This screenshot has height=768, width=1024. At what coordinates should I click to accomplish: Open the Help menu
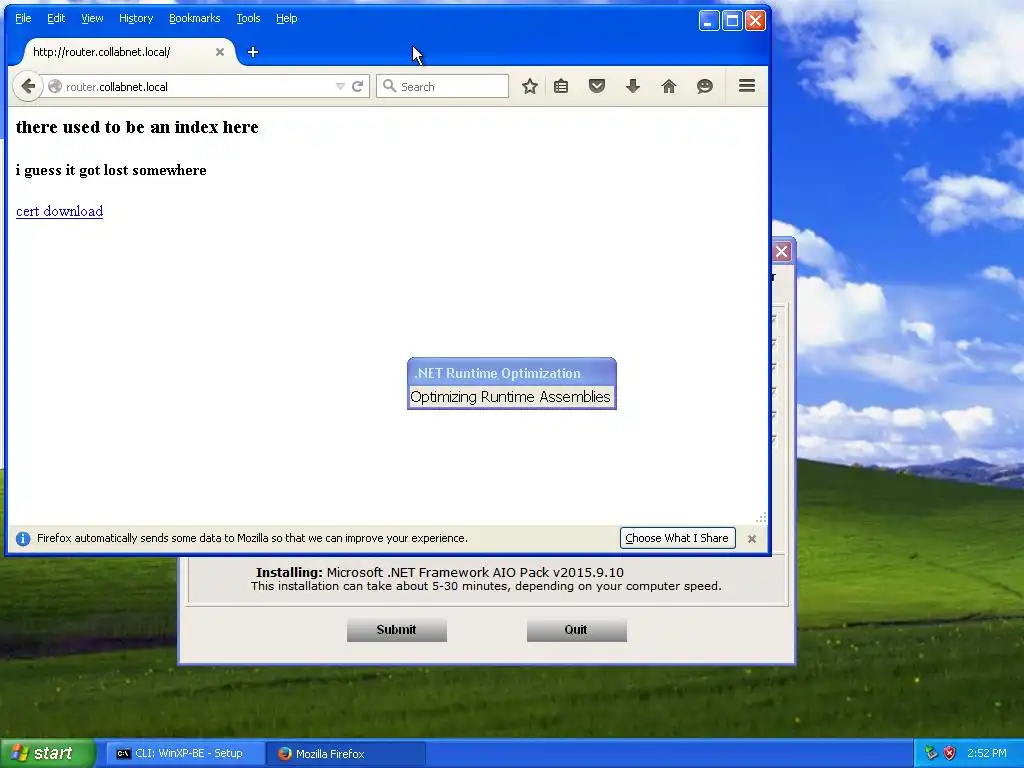287,18
